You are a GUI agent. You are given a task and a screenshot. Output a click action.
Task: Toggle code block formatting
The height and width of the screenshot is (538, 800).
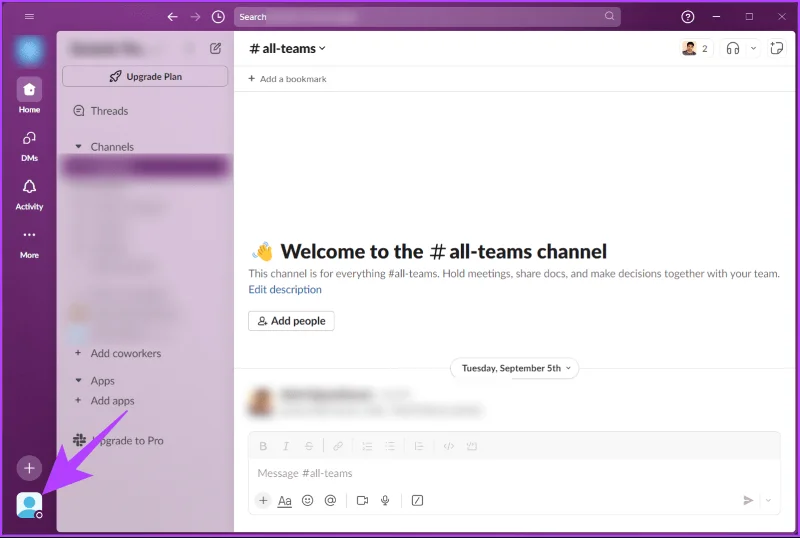471,446
